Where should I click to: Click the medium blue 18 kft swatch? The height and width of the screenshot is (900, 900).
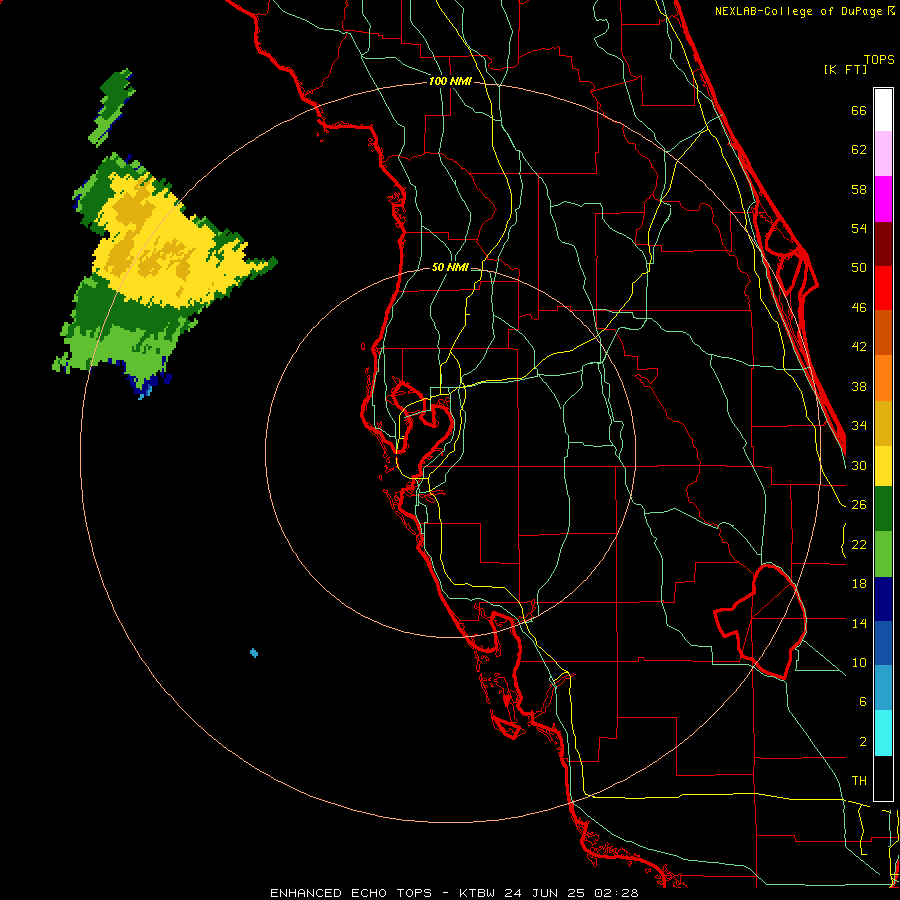[883, 643]
